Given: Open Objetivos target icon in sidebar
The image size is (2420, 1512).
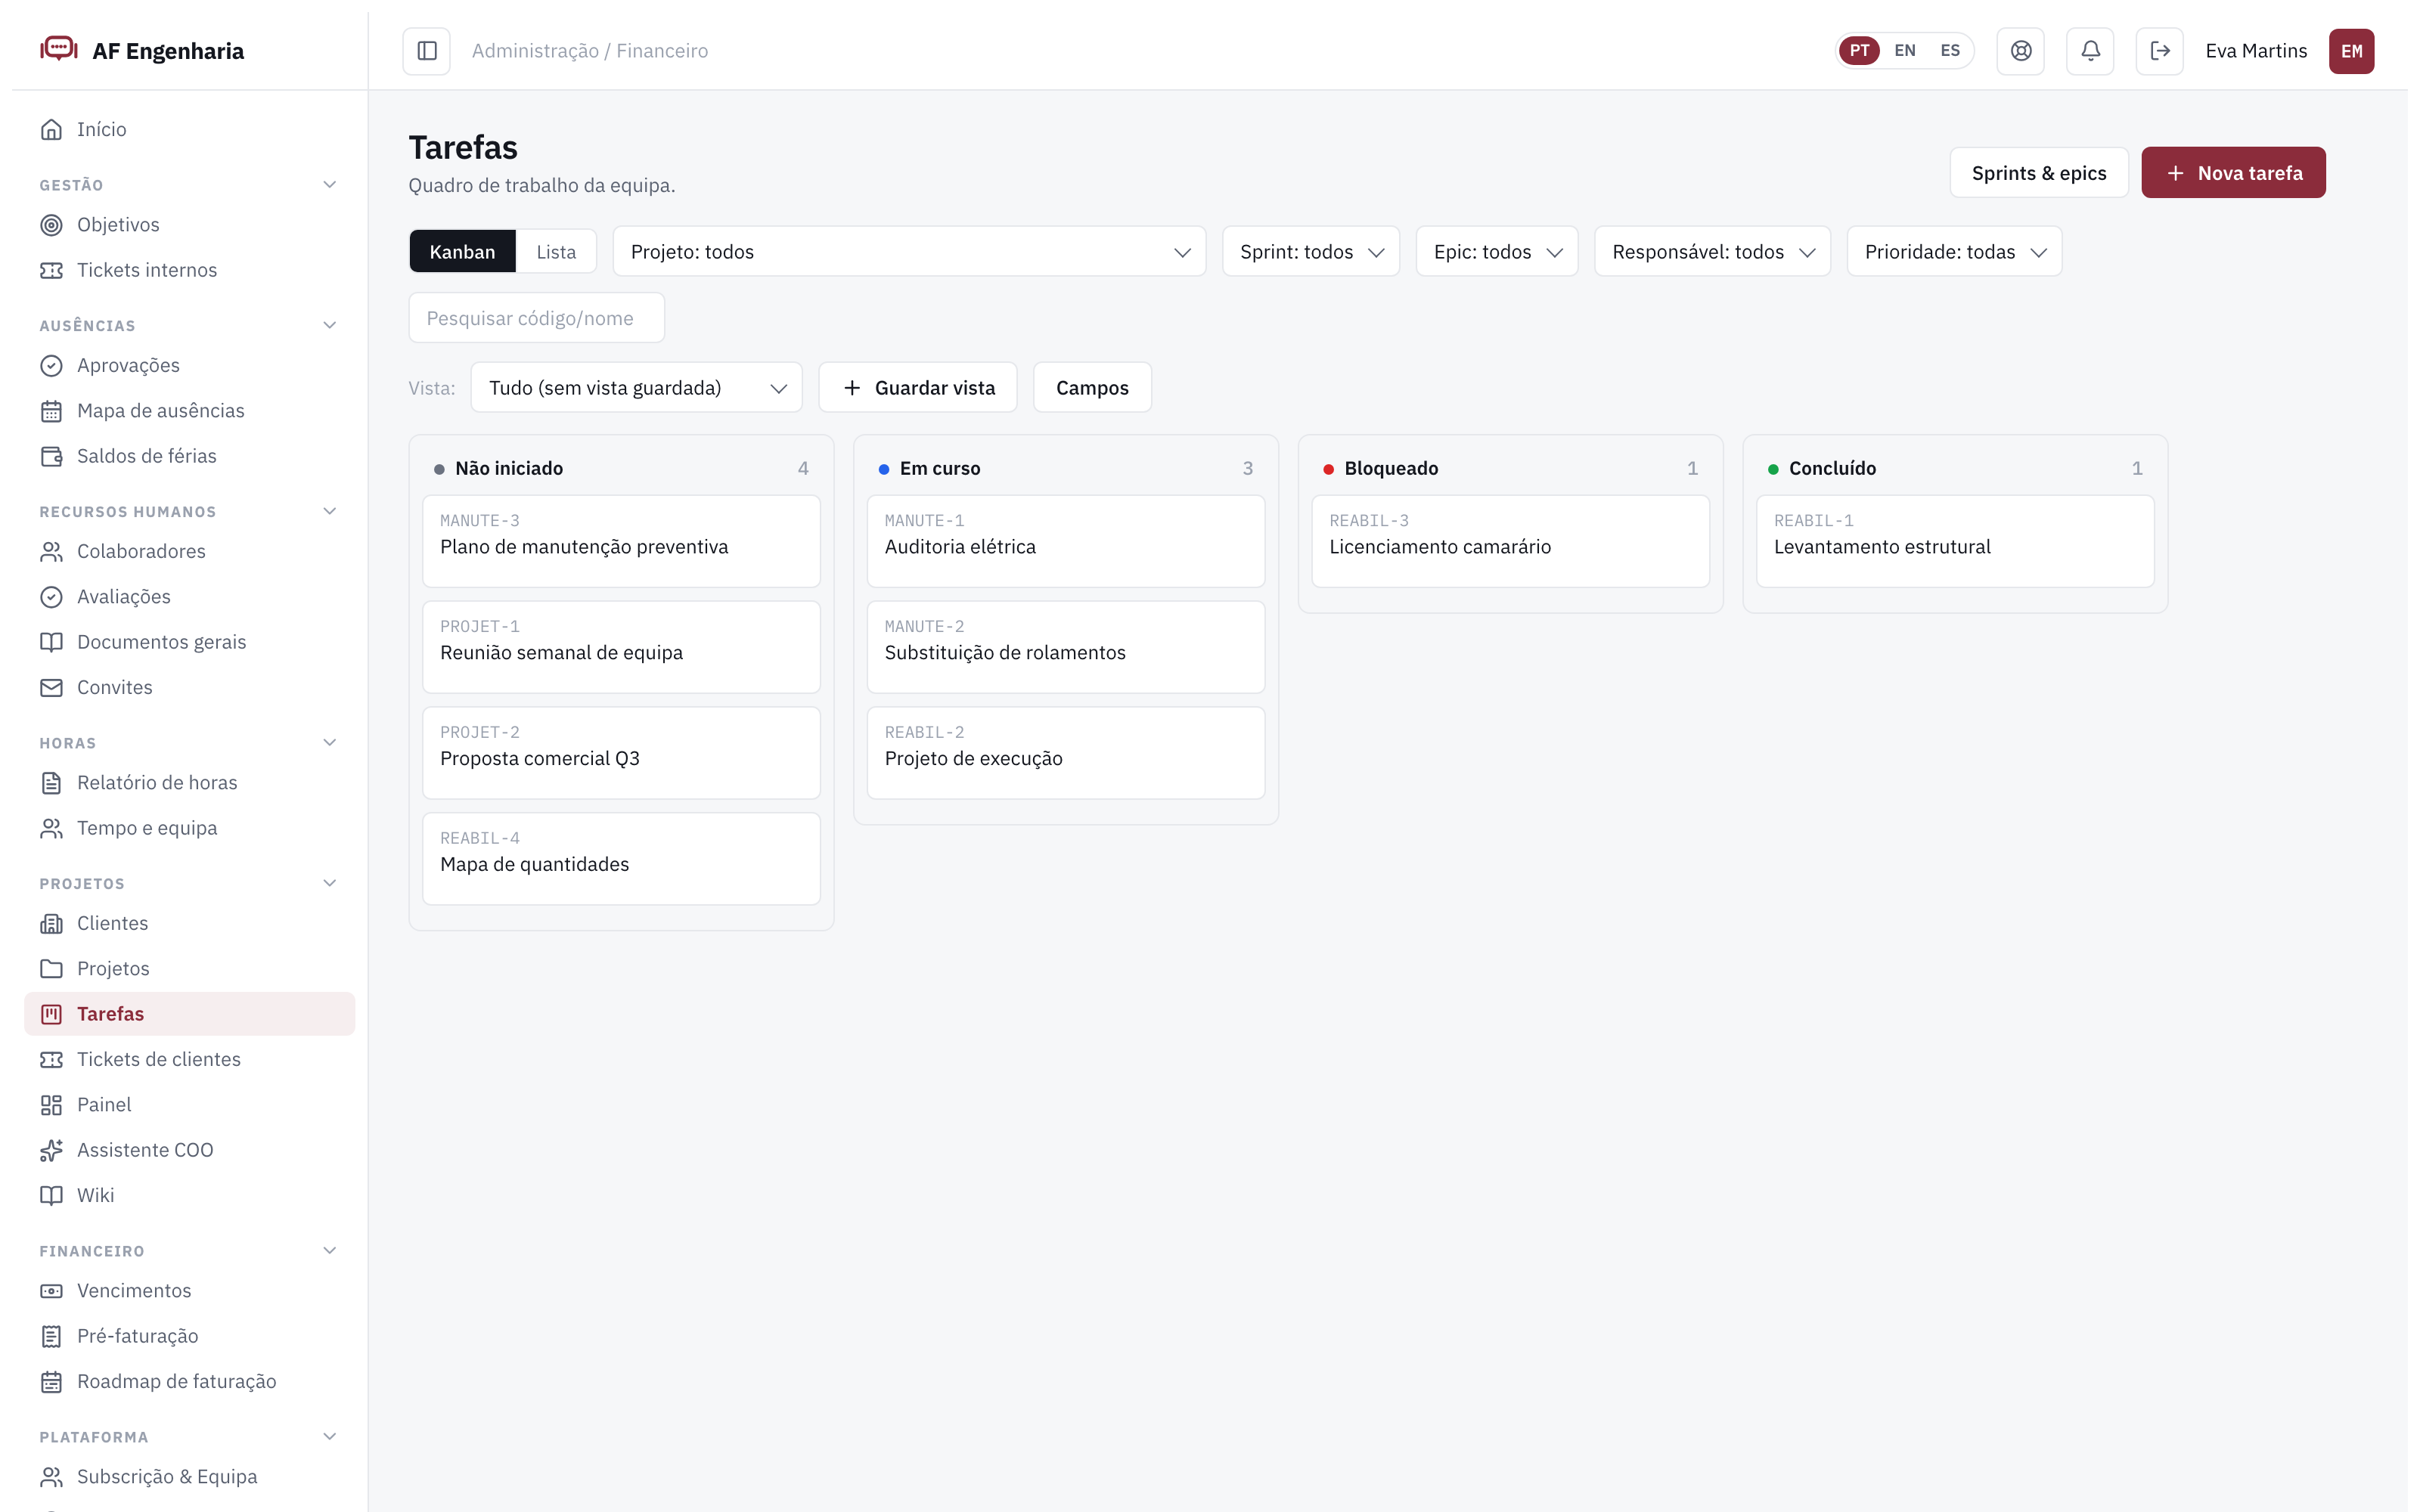Looking at the screenshot, I should pos(51,225).
